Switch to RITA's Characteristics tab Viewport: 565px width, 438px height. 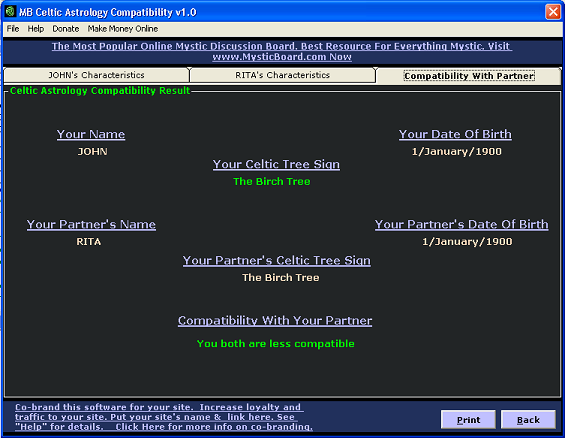(282, 75)
